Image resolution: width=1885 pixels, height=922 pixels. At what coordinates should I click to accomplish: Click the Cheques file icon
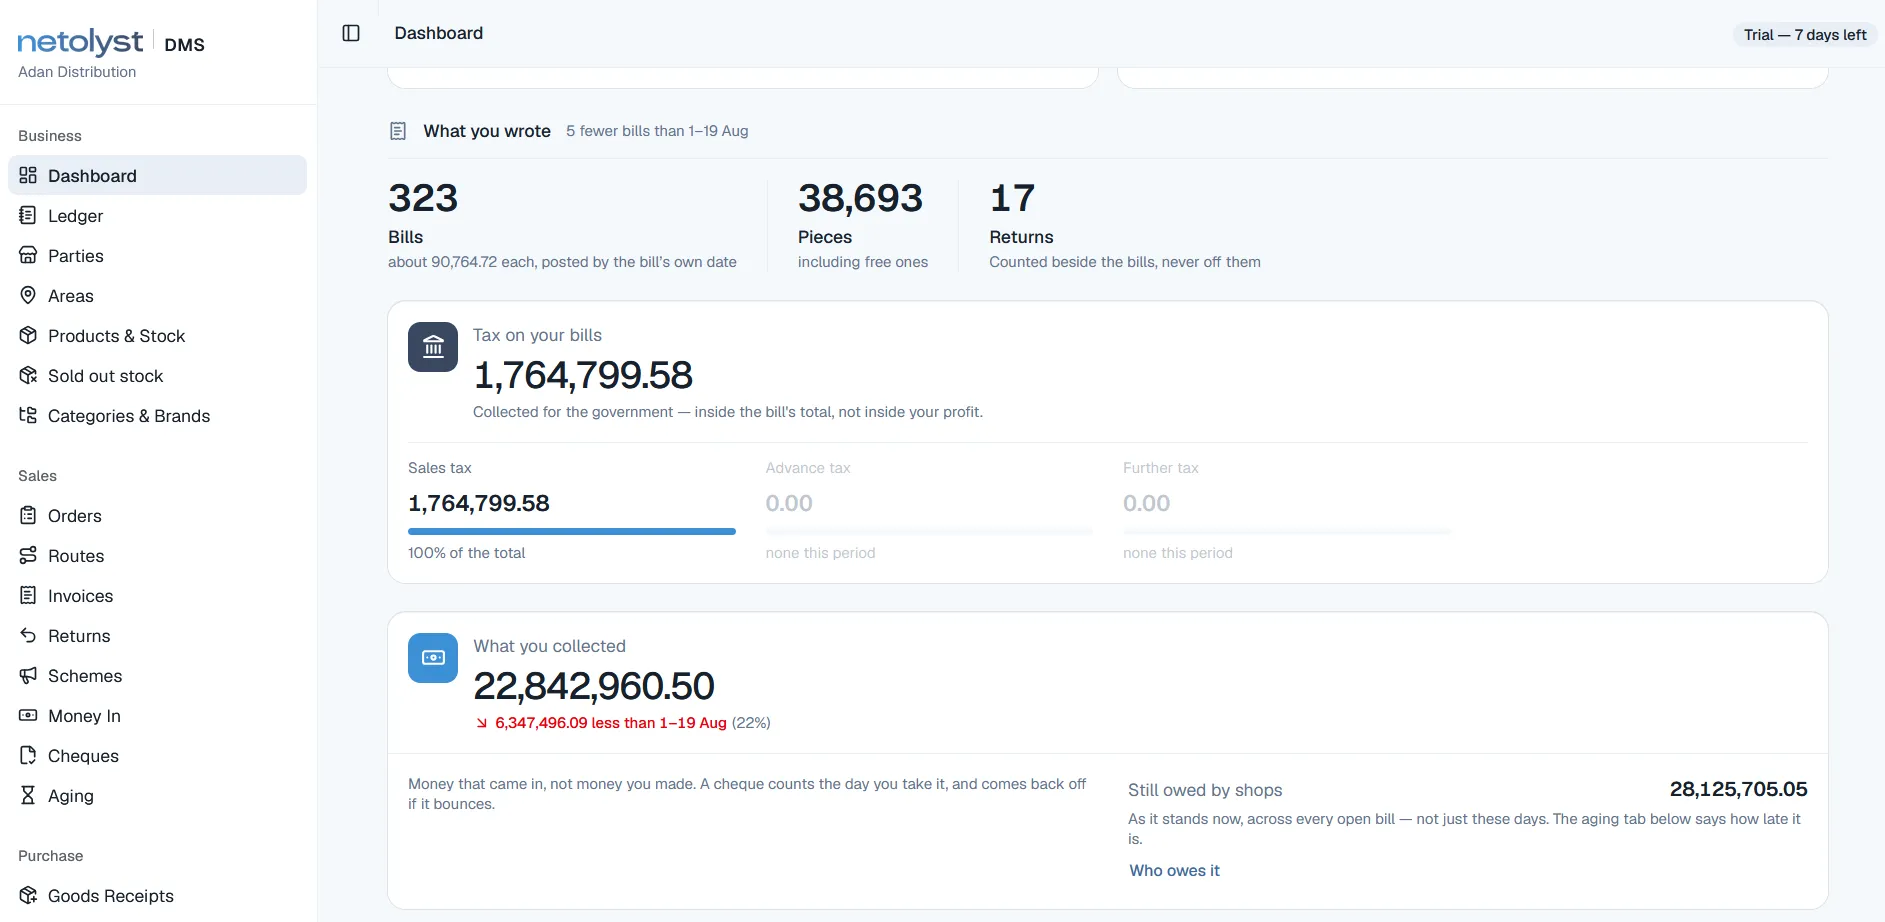[28, 755]
